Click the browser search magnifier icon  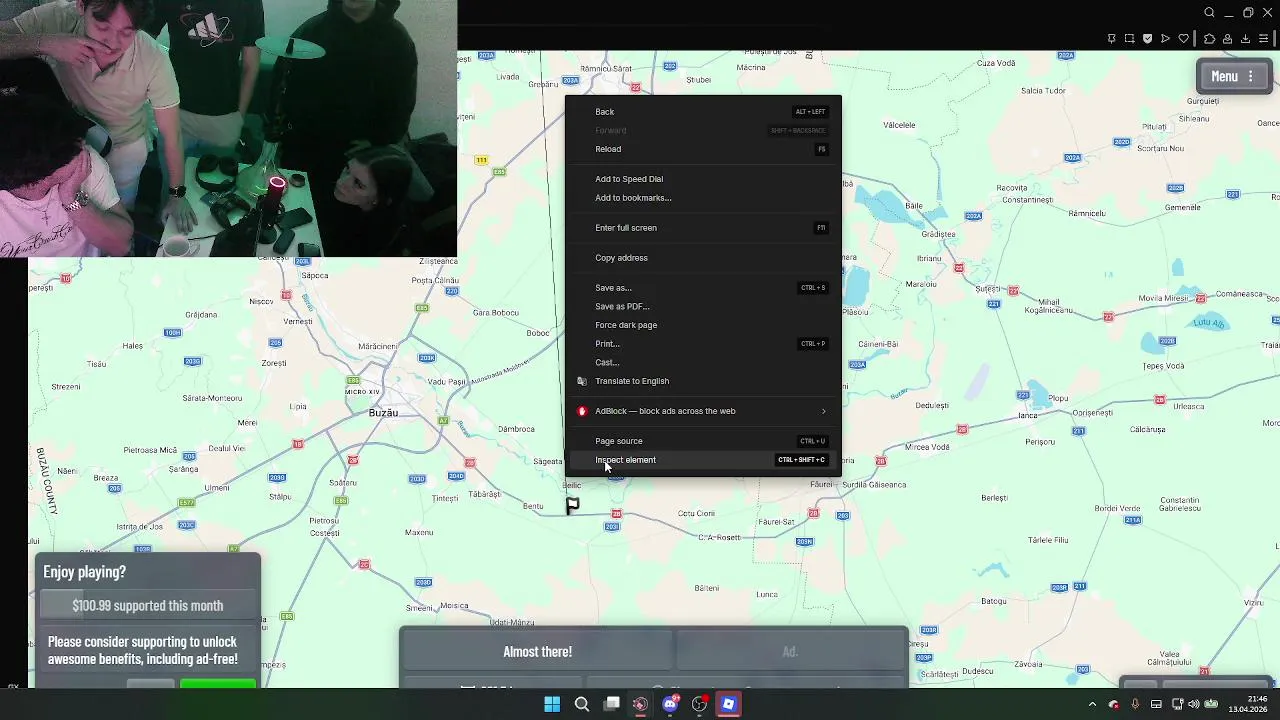pos(1209,13)
